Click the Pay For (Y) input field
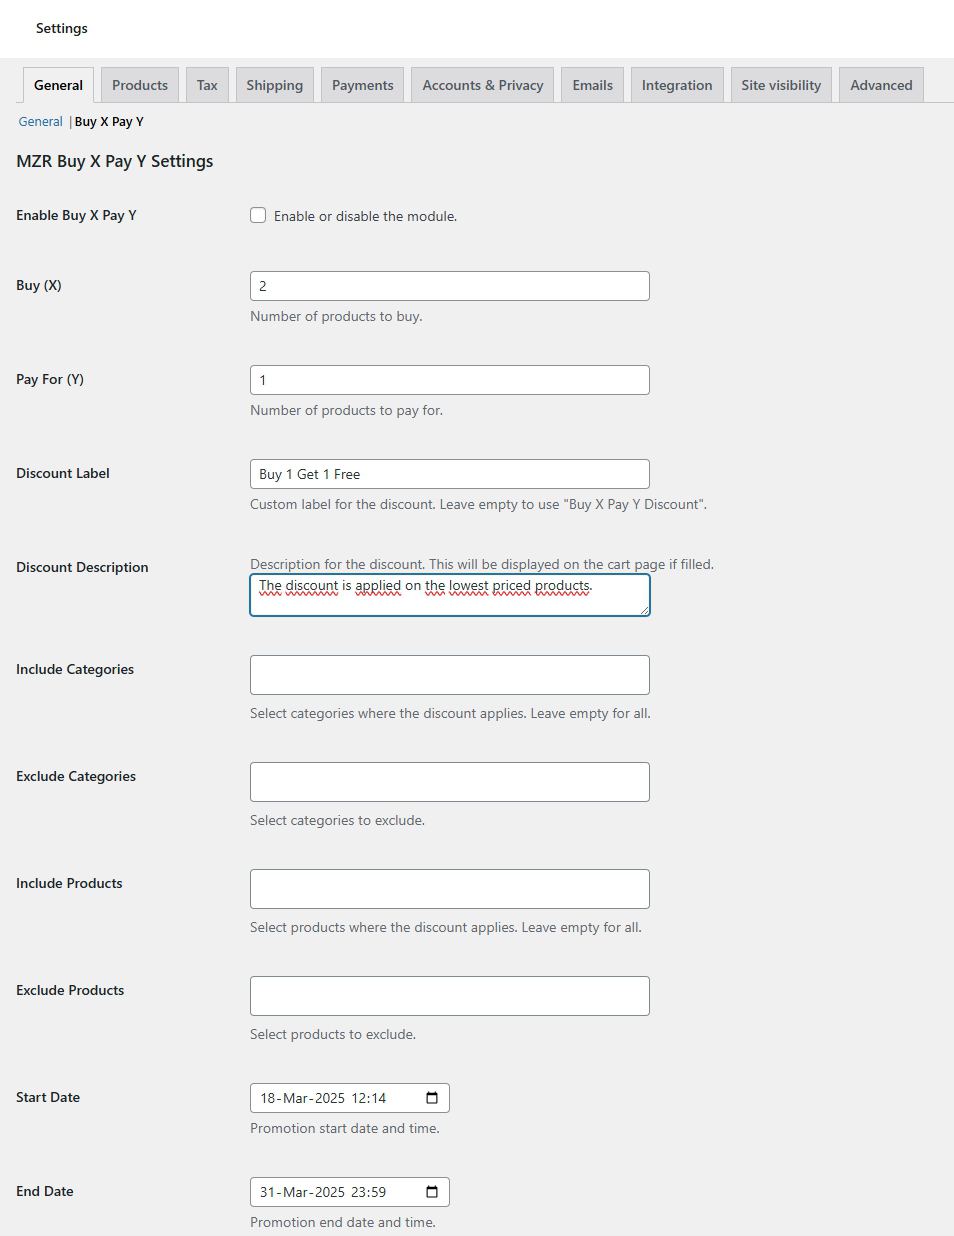954x1236 pixels. pos(450,380)
